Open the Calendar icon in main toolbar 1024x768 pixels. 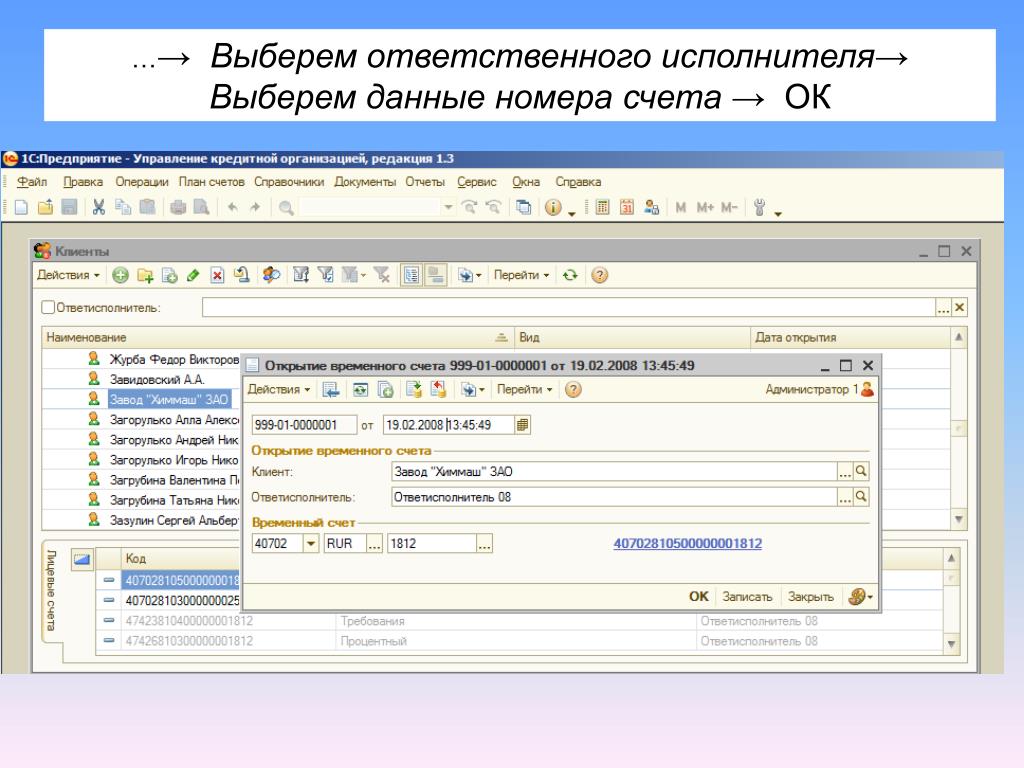coord(627,208)
